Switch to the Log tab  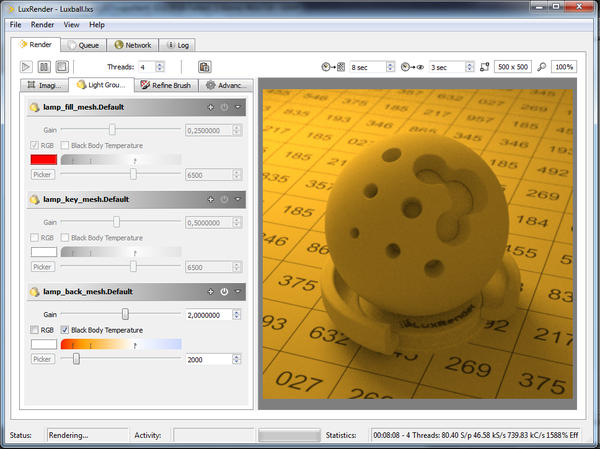coord(177,45)
